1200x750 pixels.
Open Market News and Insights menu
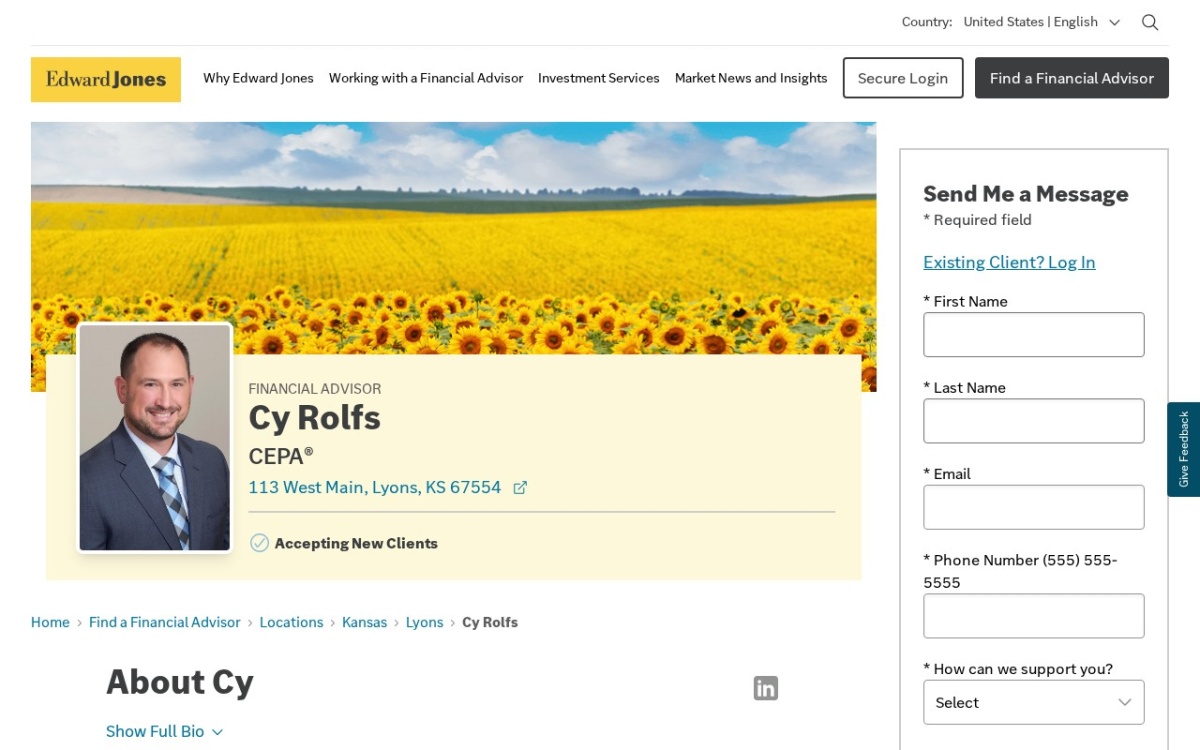pos(751,78)
